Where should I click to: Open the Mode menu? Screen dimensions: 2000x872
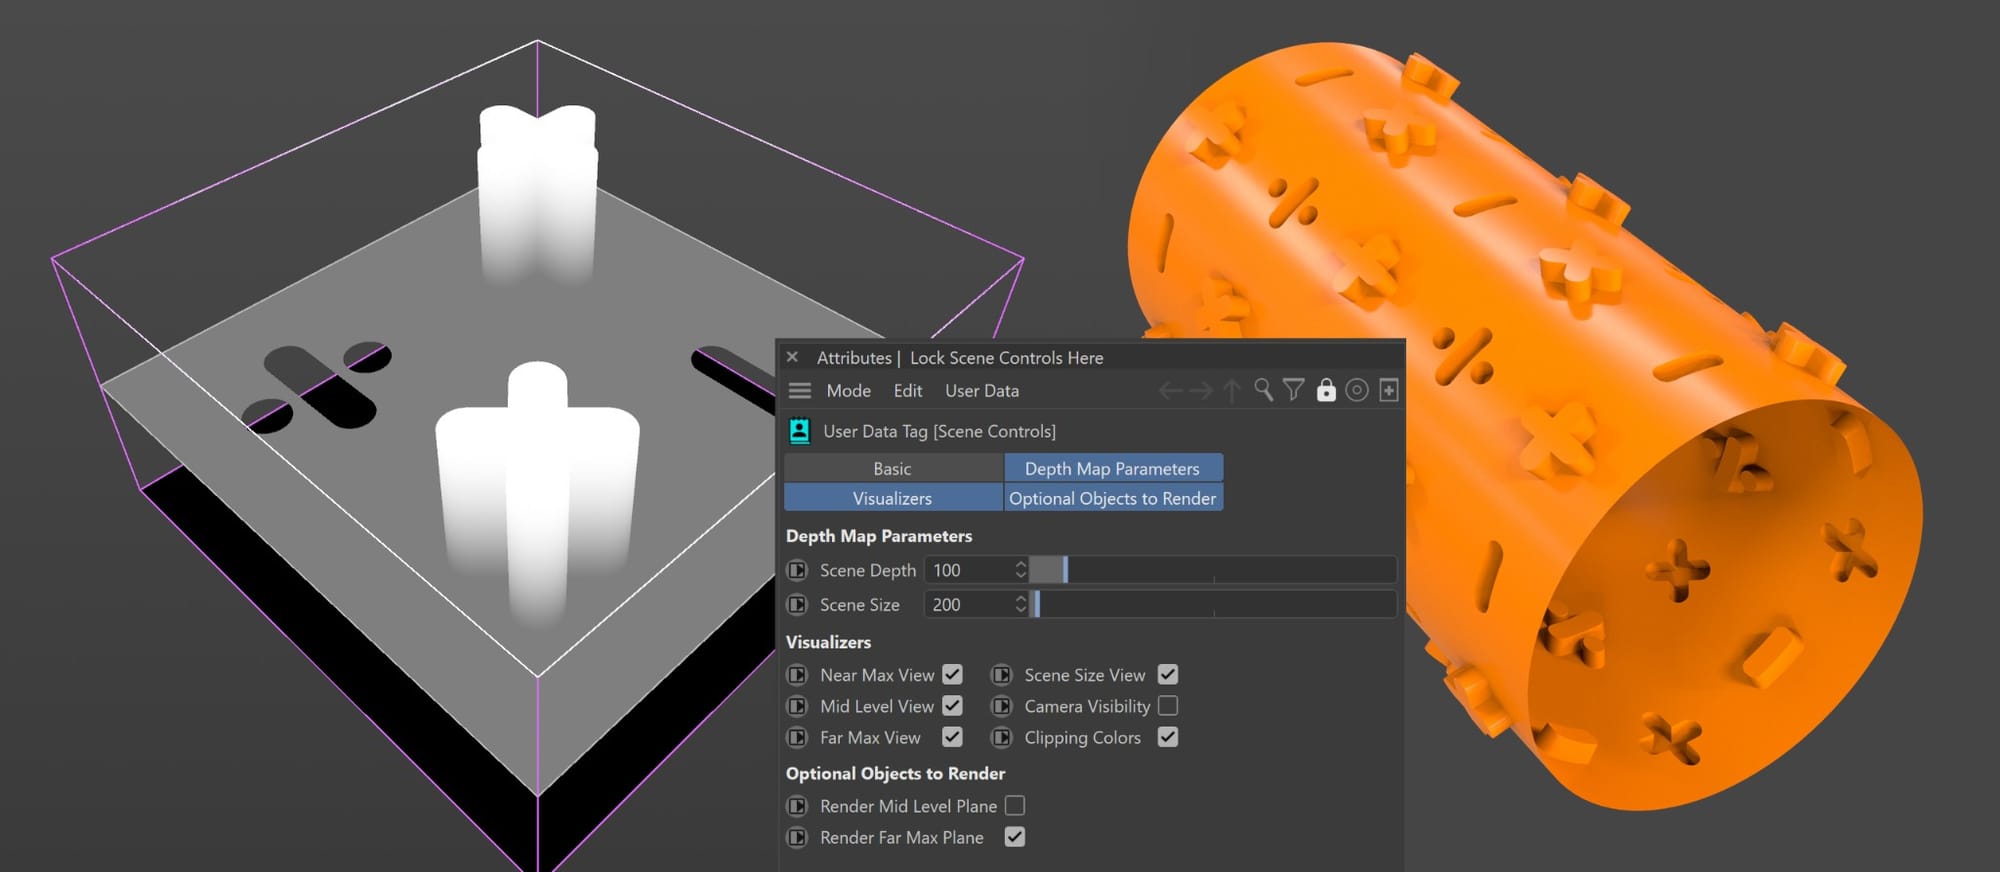click(848, 391)
